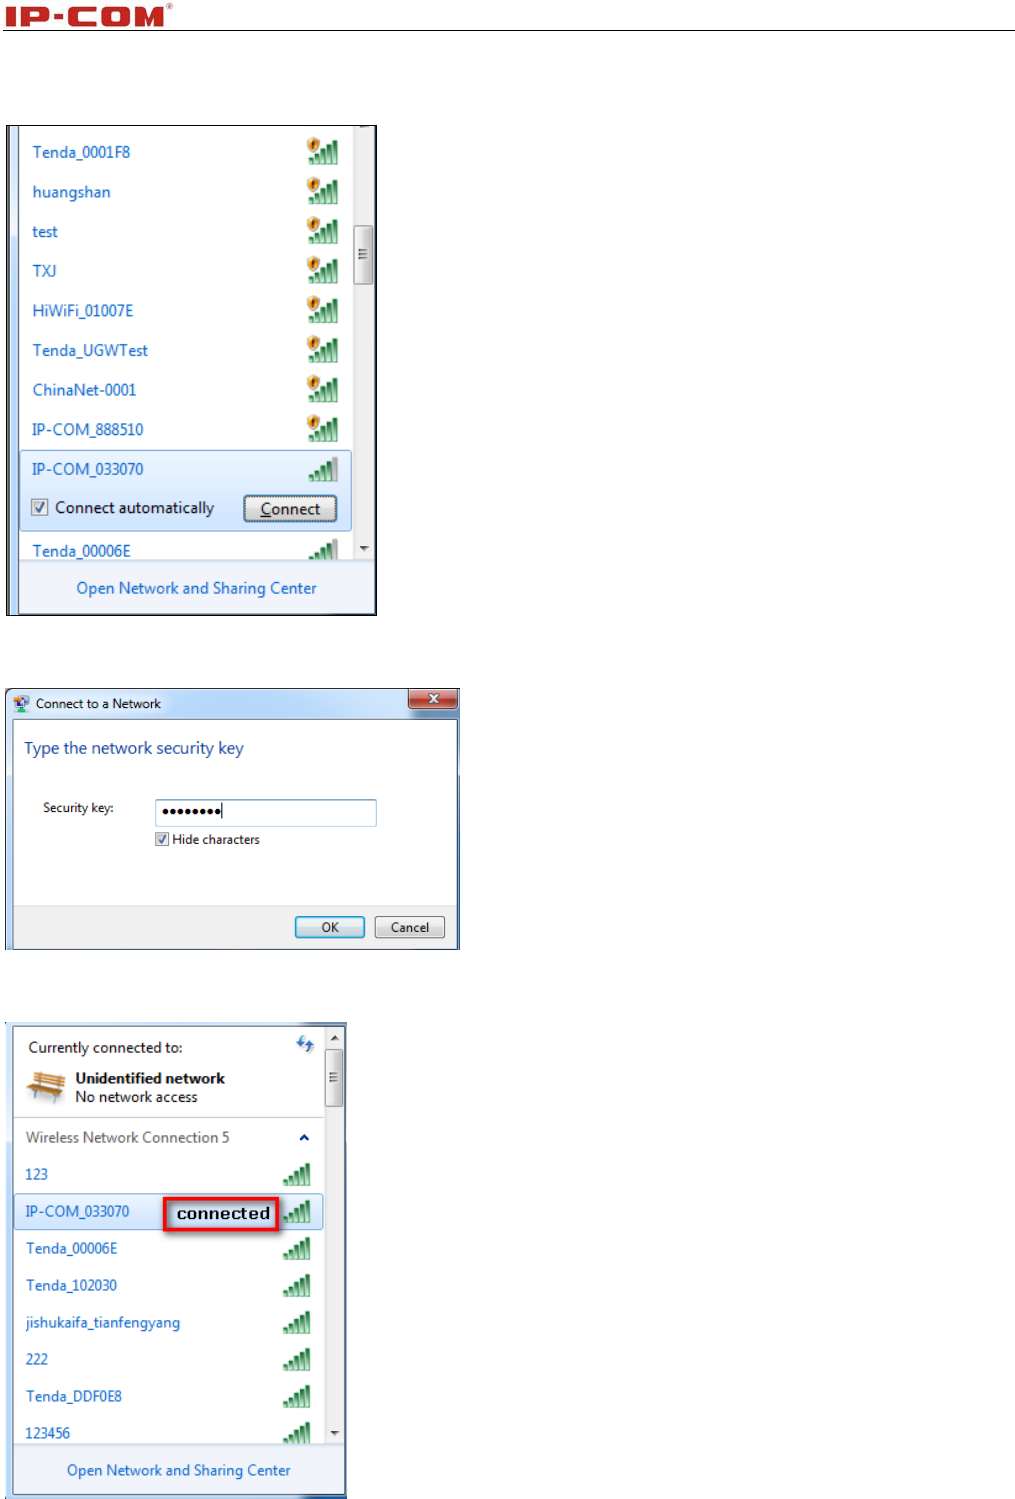Click signal icon beside ChinaNet-0001
The image size is (1015, 1499).
tap(322, 389)
